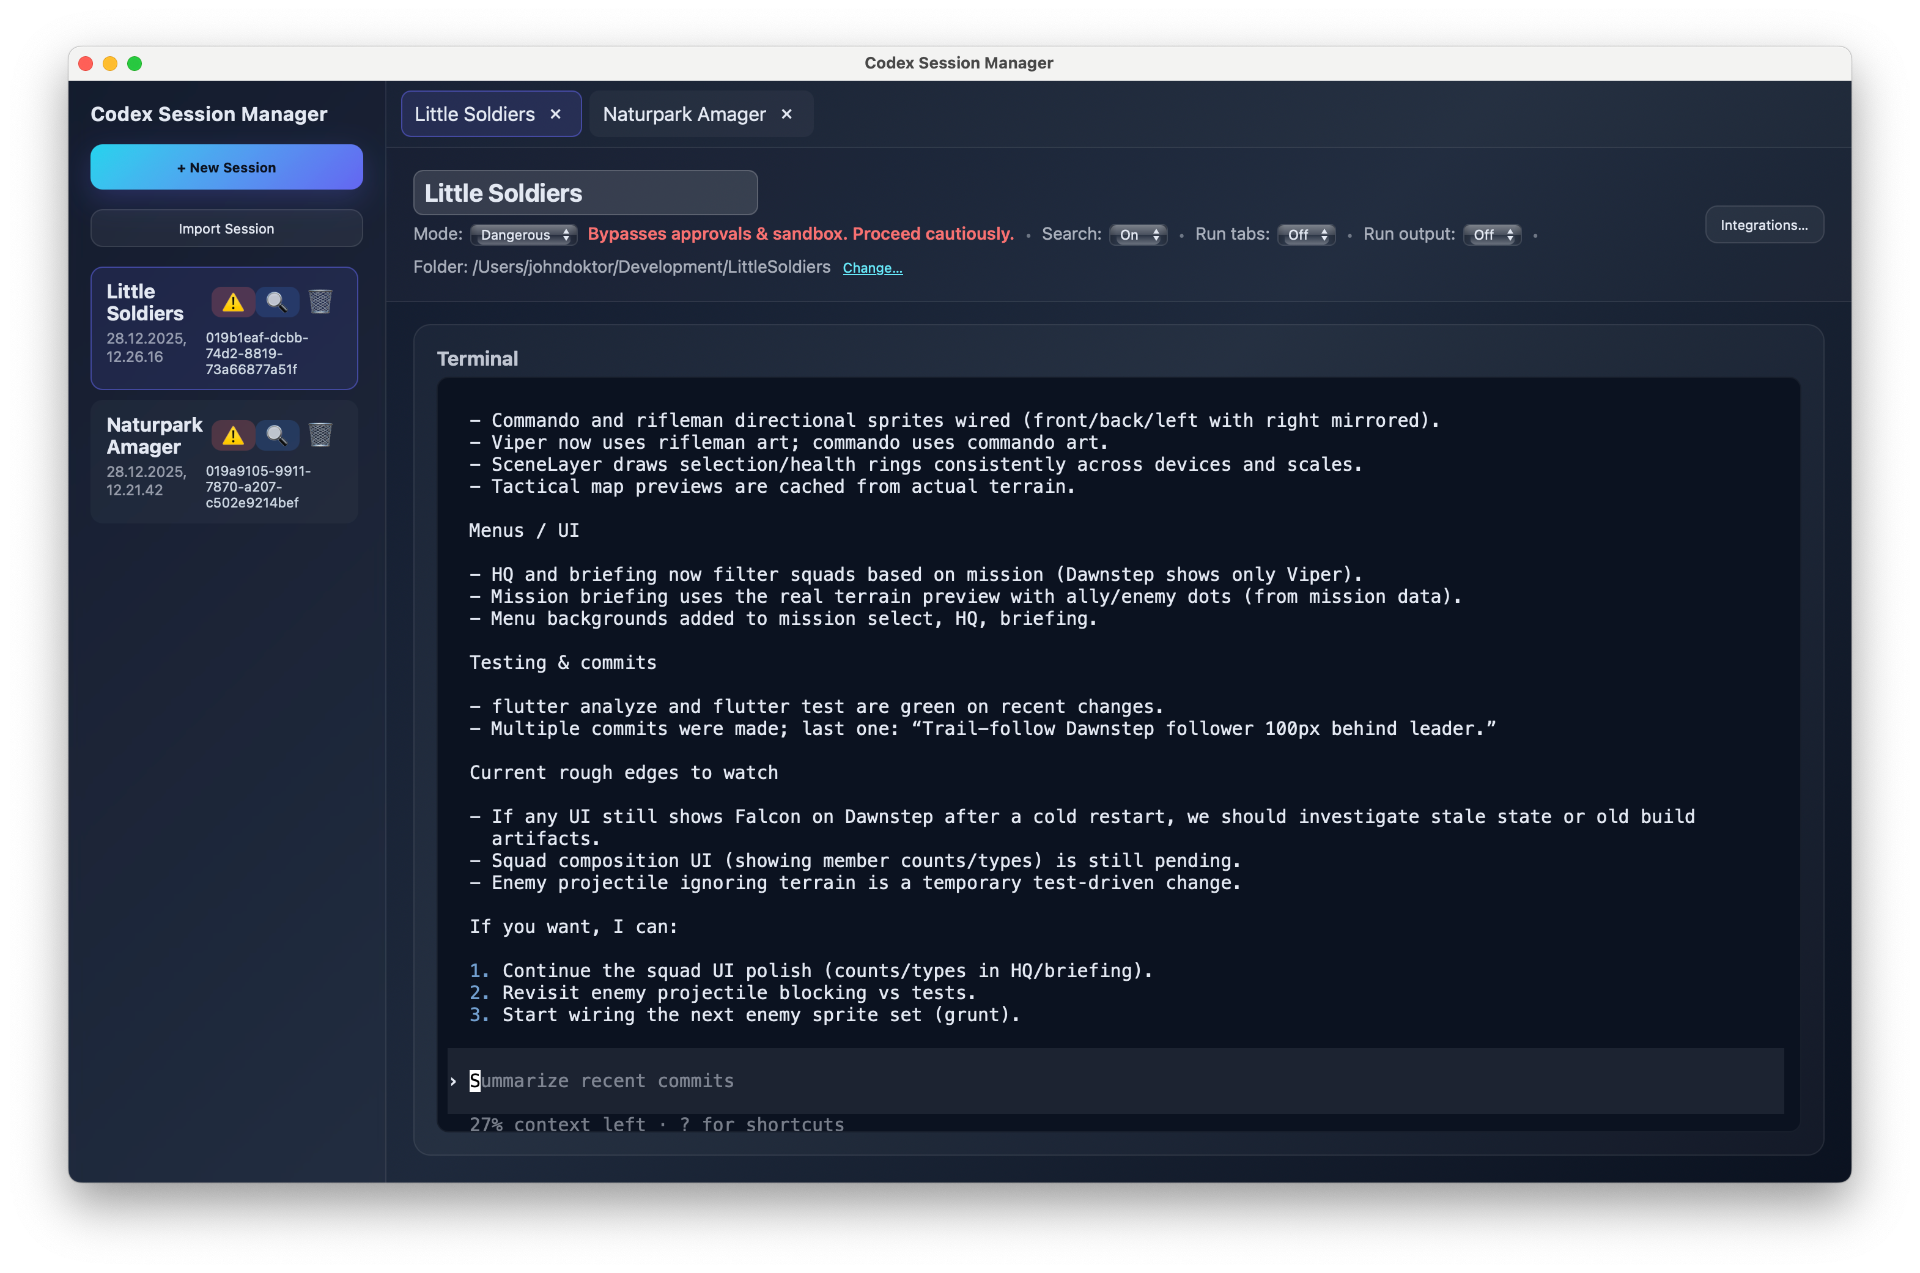Click the magnifier icon on Little Soldiers session
Screen dimensions: 1920x1273
[277, 302]
